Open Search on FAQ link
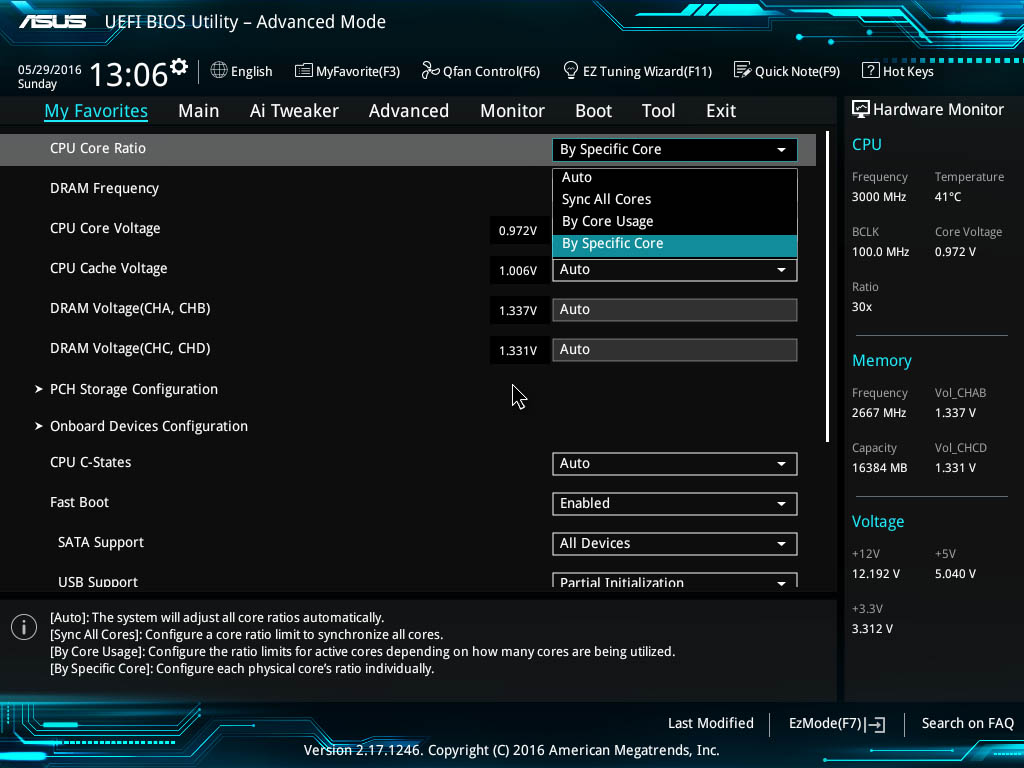Screen dimensions: 1024x768 click(x=967, y=724)
